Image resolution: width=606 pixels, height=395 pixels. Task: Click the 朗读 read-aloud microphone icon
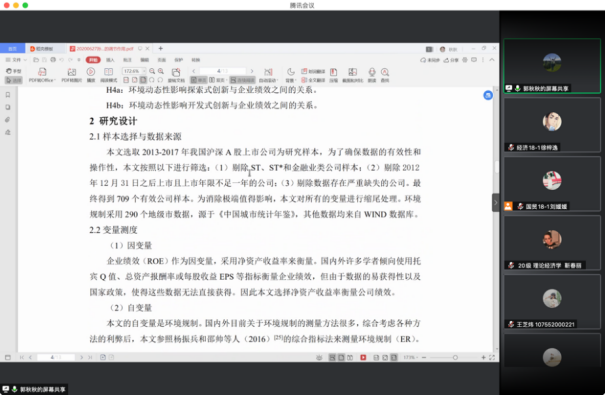pyautogui.click(x=372, y=75)
